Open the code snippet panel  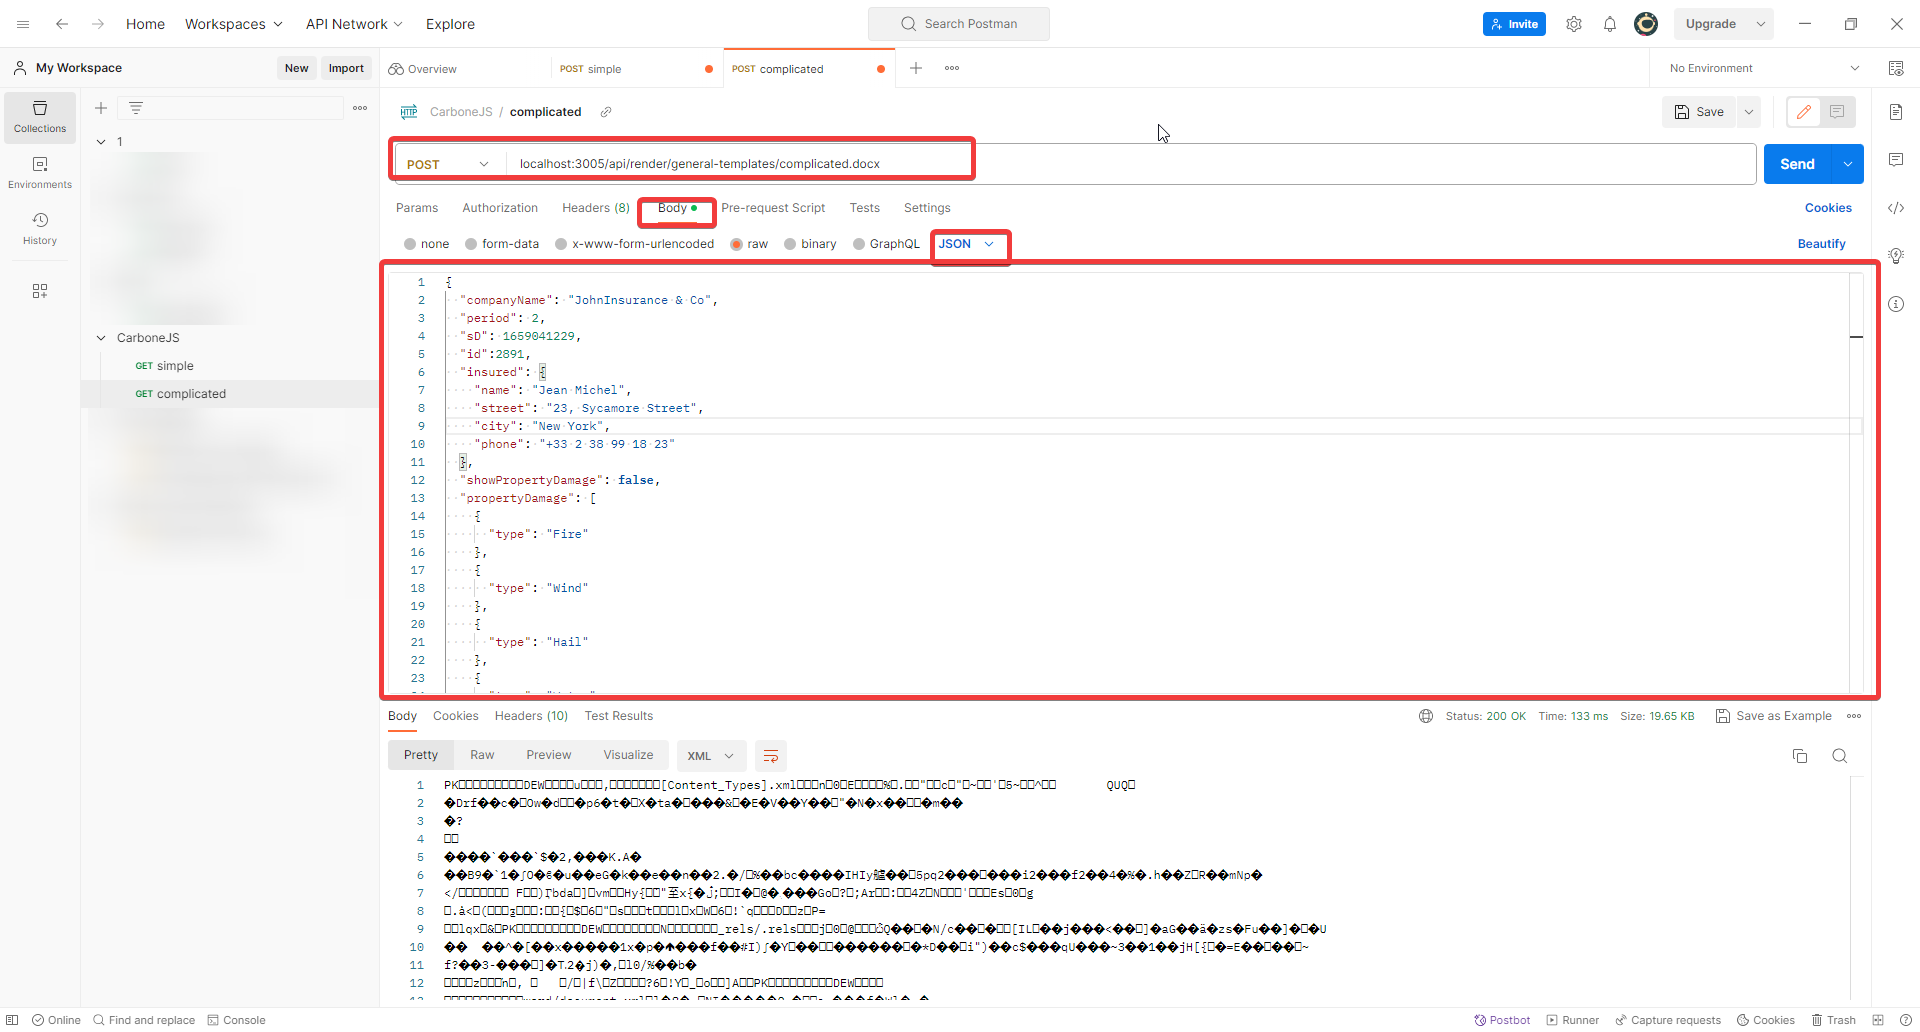1897,208
